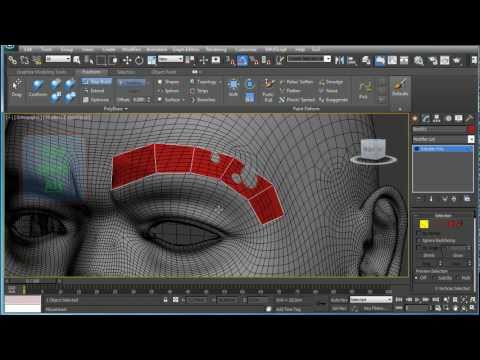Open the Material Editor from toolbar

(419, 60)
